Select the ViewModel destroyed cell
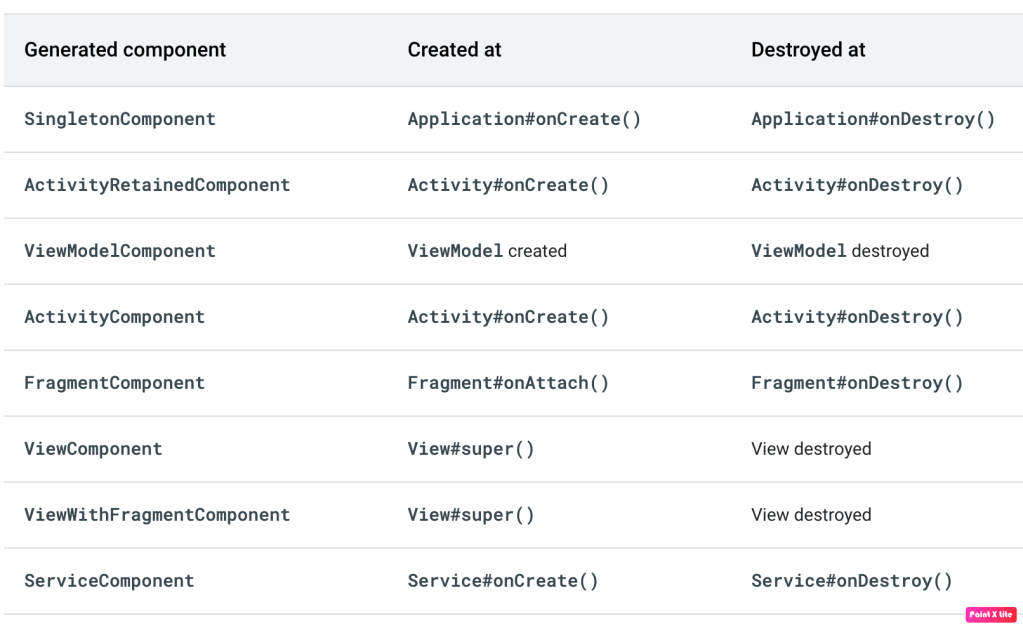 (x=840, y=251)
